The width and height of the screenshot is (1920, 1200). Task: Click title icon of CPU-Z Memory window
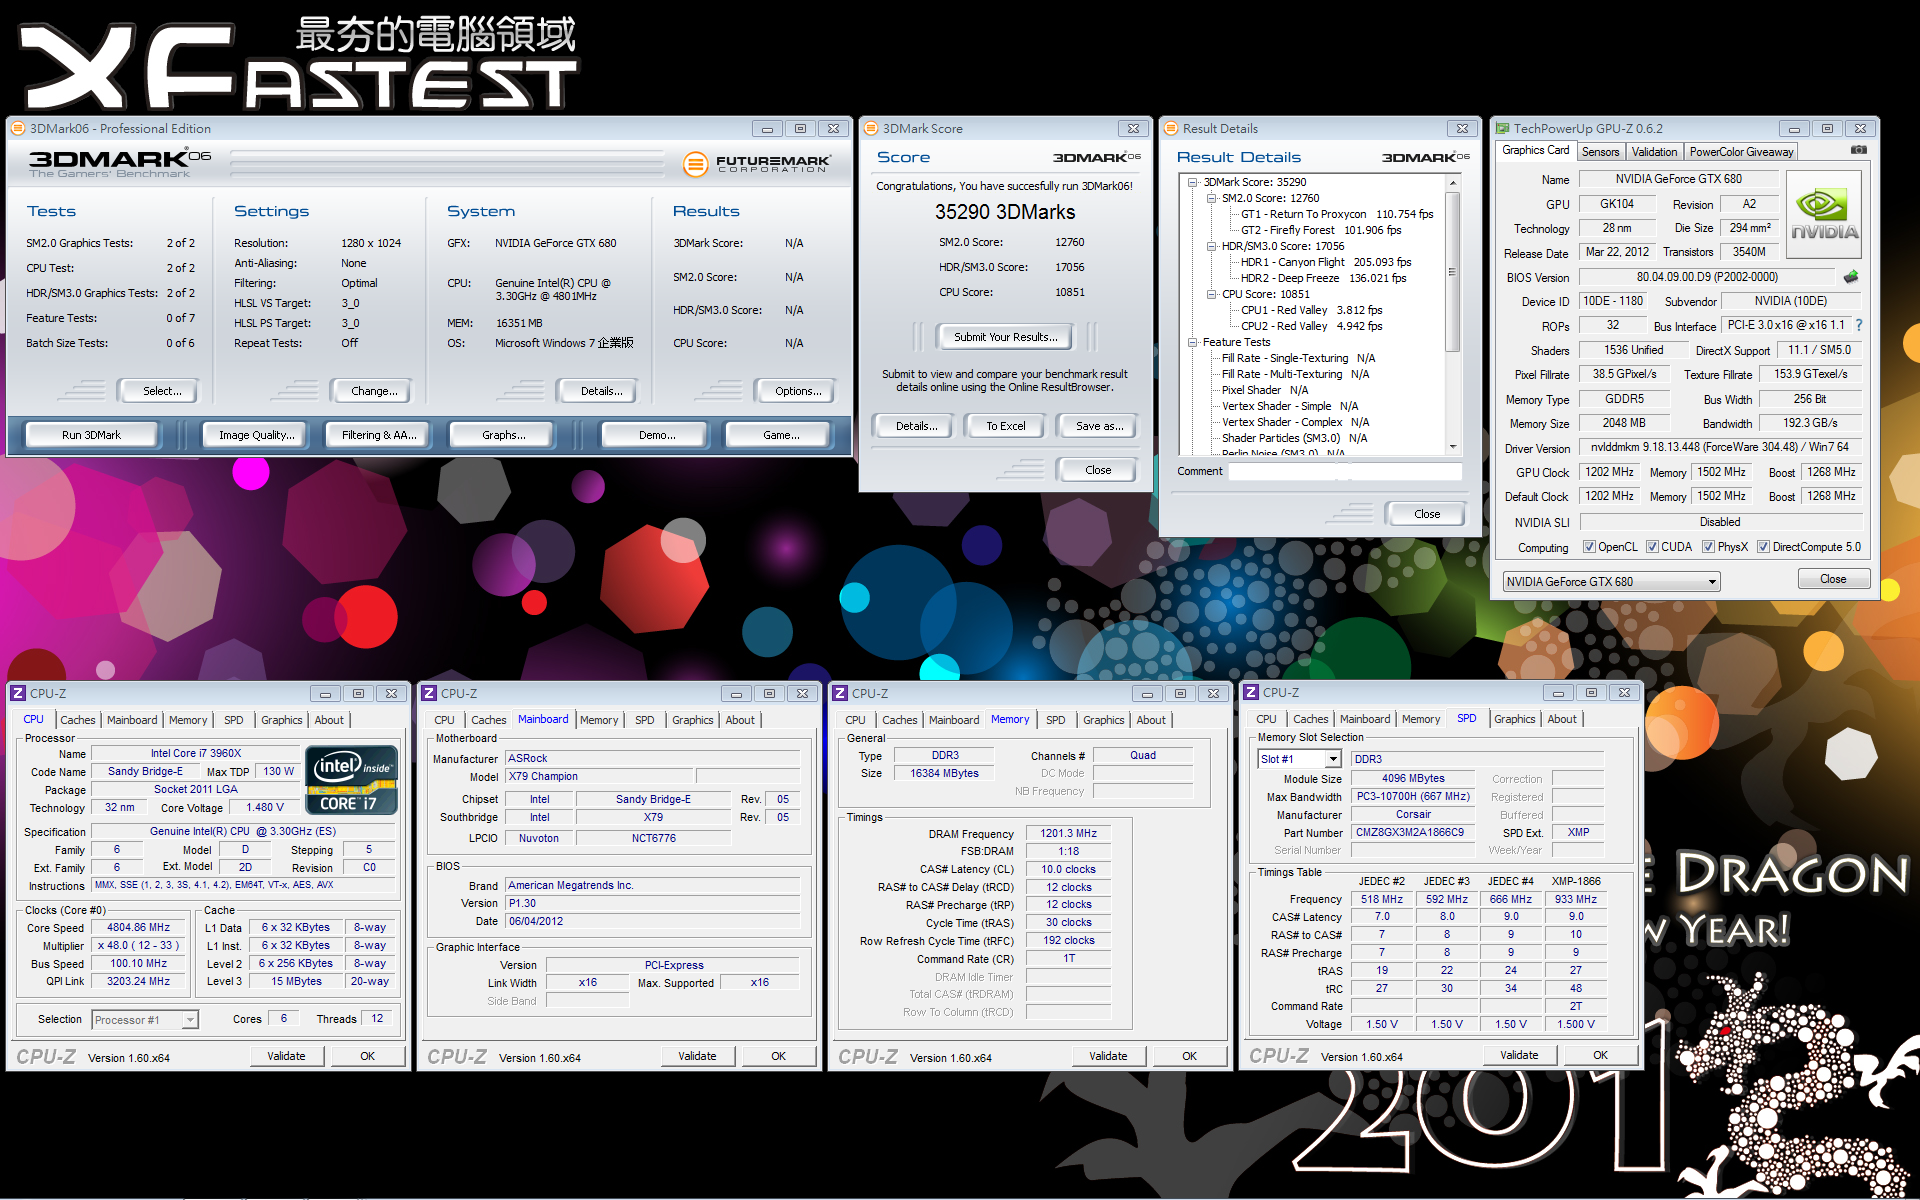(x=840, y=693)
